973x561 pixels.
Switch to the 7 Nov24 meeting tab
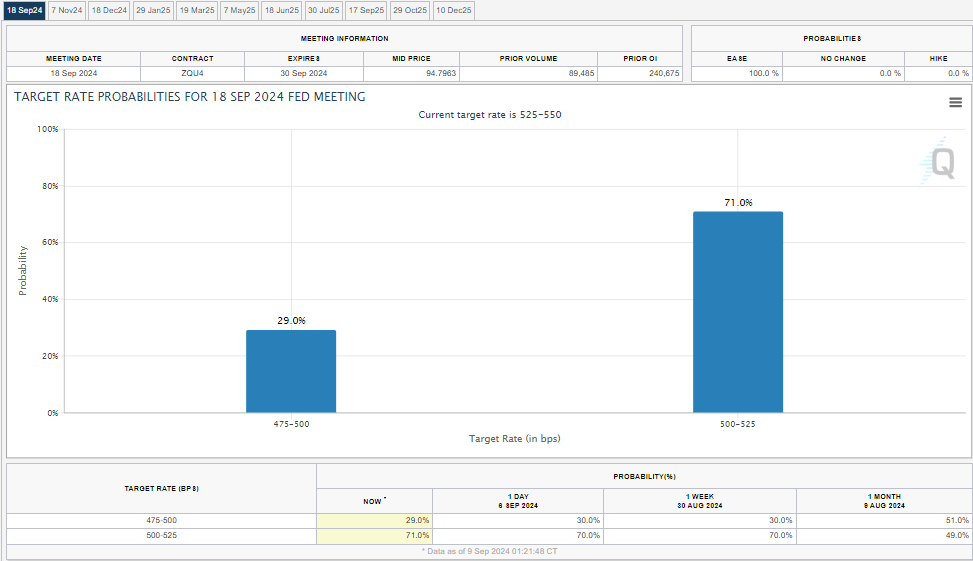(66, 10)
